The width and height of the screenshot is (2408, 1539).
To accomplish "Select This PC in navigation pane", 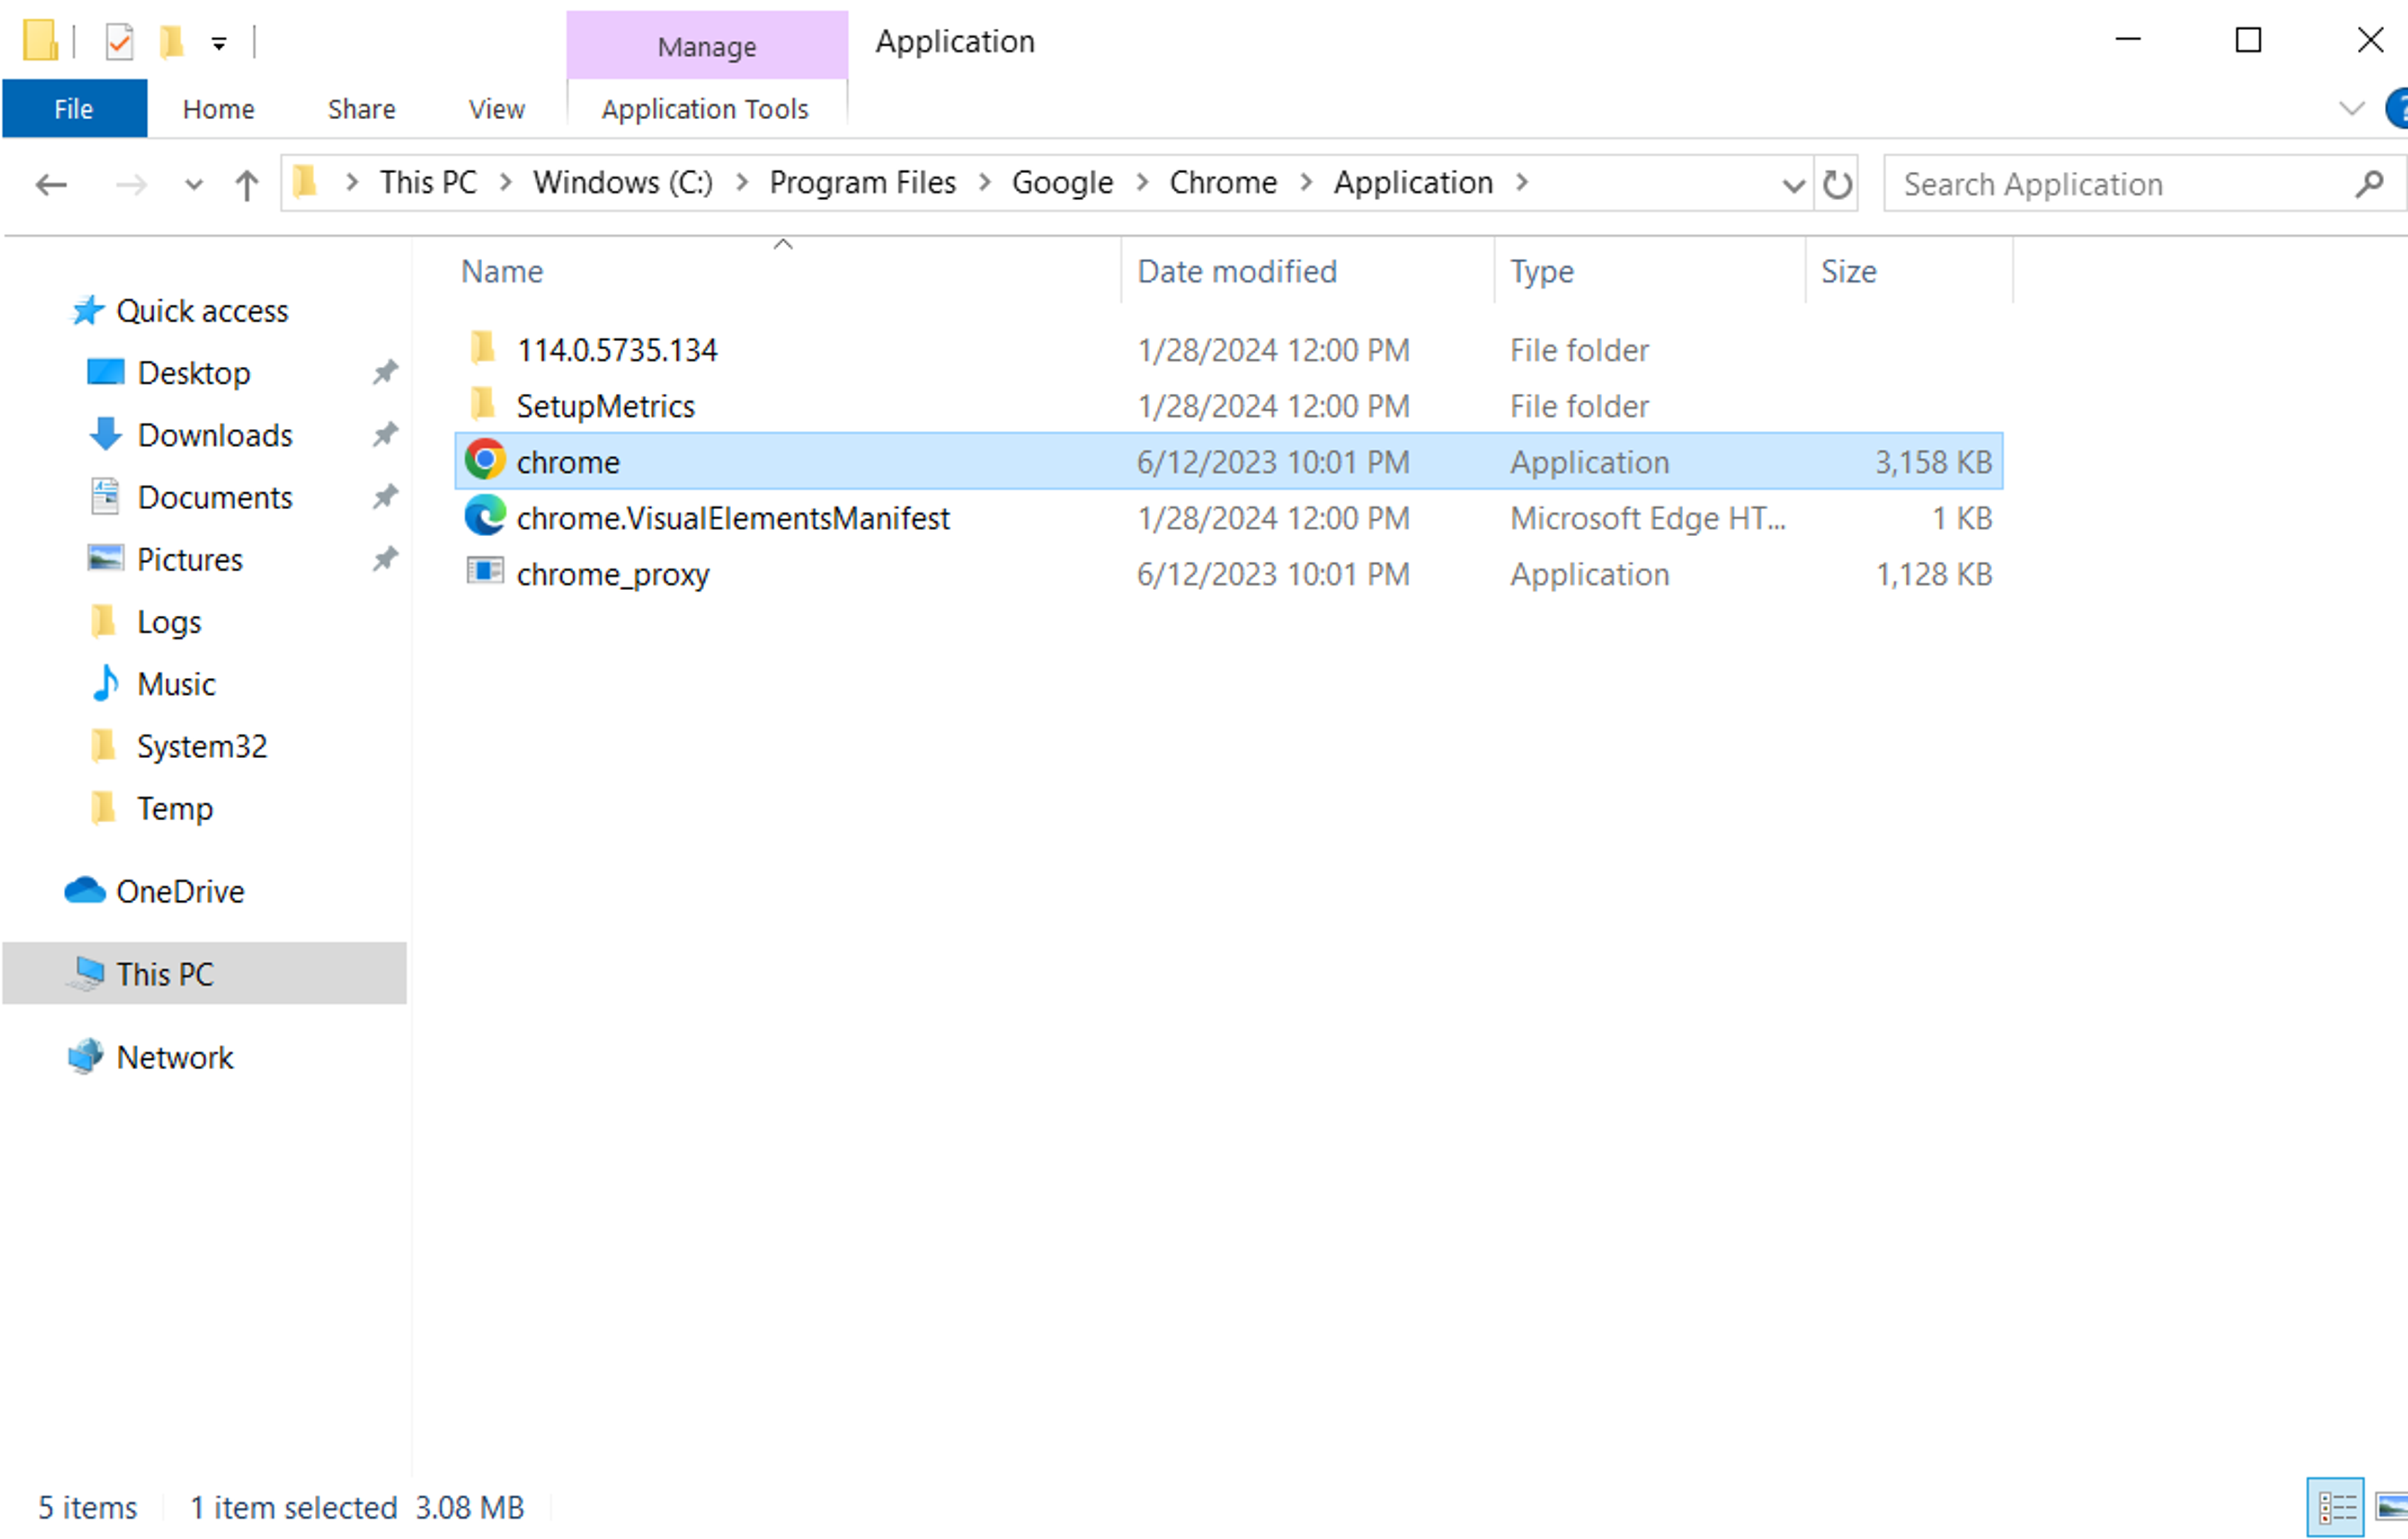I will coord(204,973).
